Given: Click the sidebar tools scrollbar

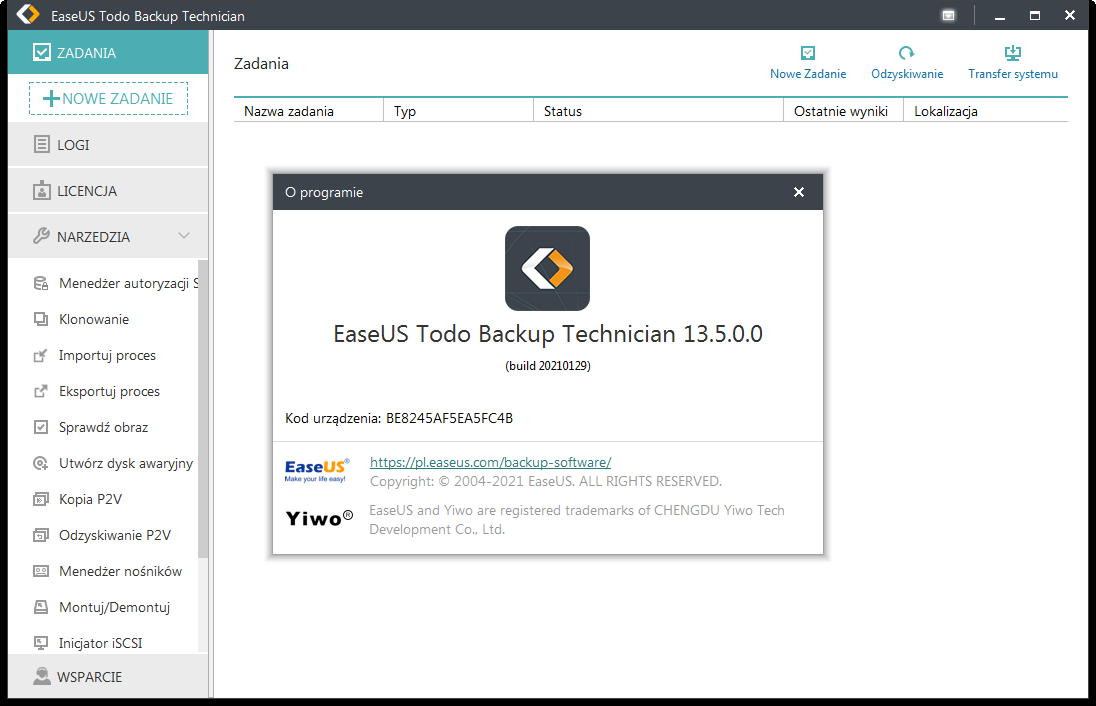Looking at the screenshot, I should (x=203, y=409).
